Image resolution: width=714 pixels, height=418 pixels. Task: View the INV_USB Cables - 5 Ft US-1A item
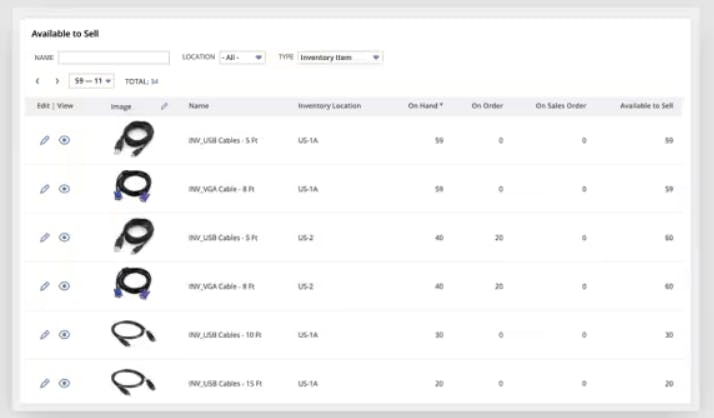pos(64,140)
